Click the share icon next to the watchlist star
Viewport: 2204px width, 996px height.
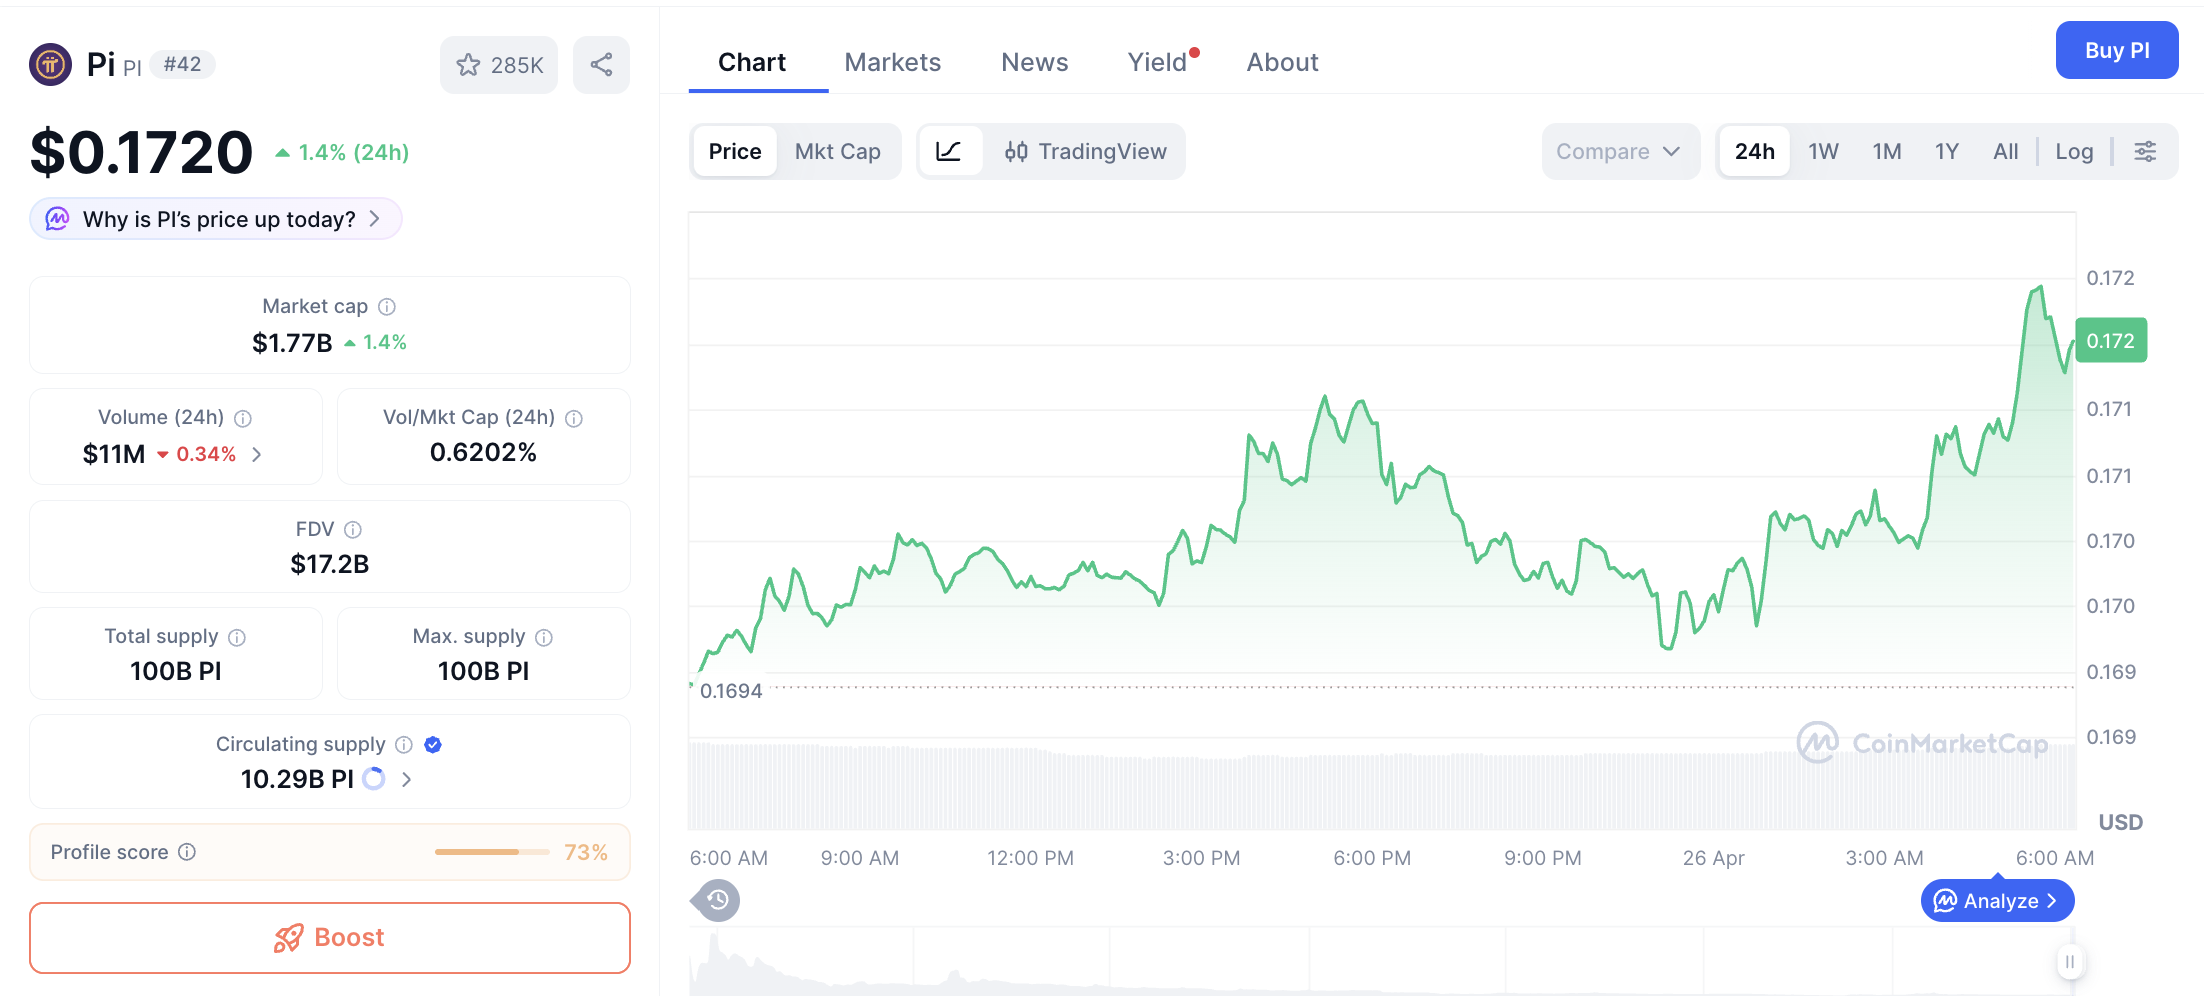point(601,64)
